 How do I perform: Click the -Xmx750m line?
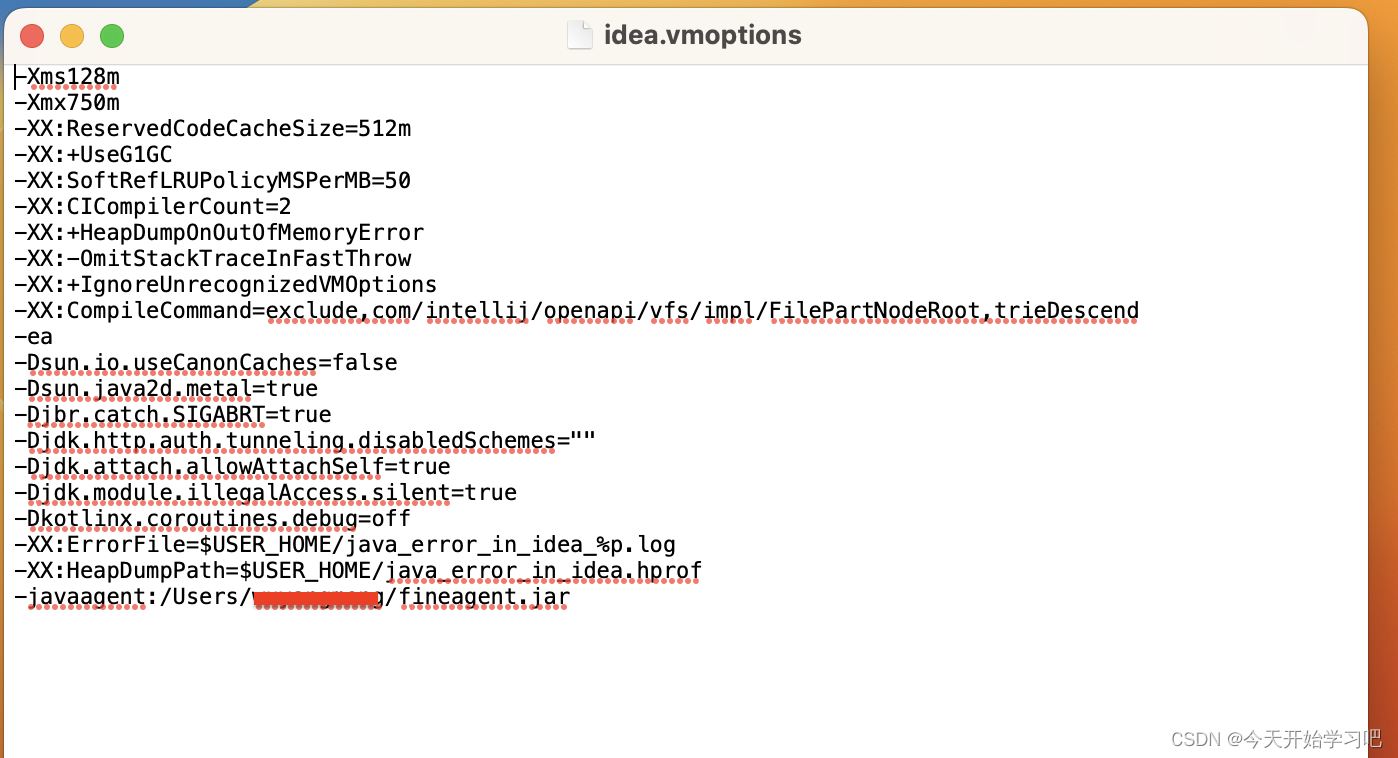coord(67,103)
